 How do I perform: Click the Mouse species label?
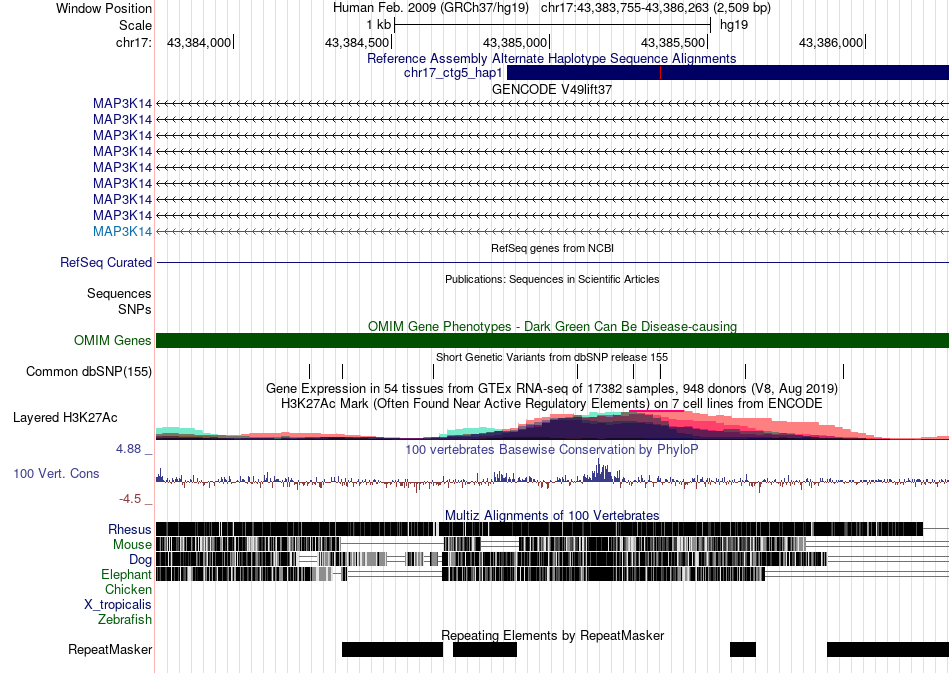(132, 545)
